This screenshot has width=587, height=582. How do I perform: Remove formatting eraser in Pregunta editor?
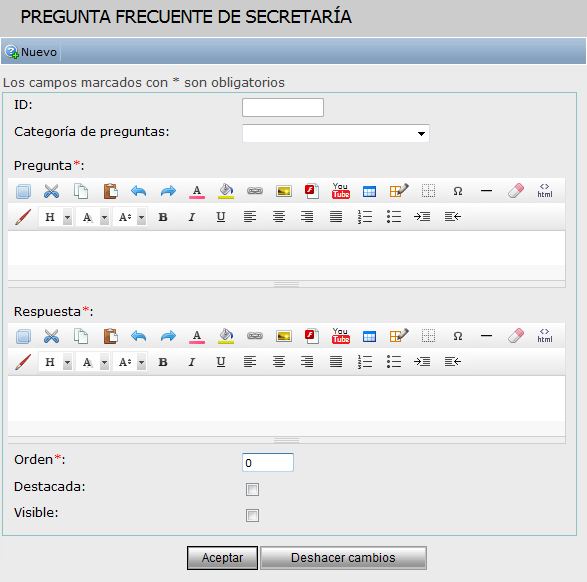tap(516, 191)
